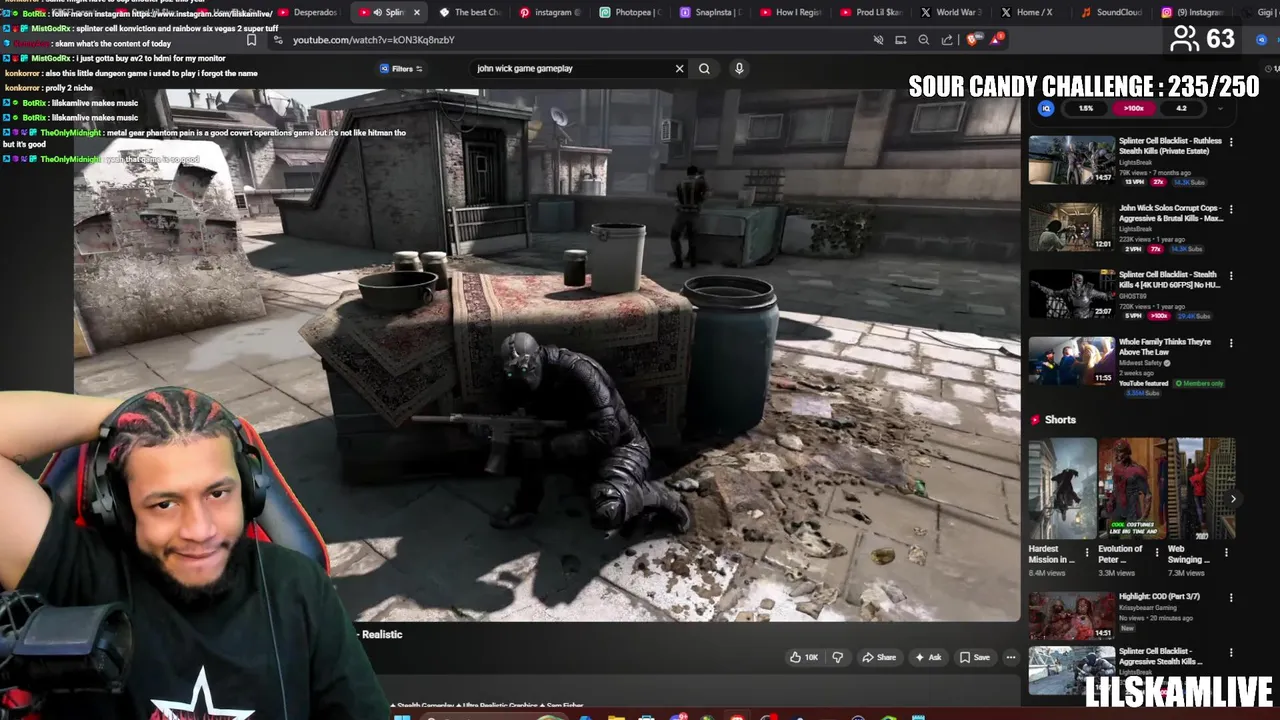Open options for Stealth Kills 4 video
Image resolution: width=1280 pixels, height=720 pixels.
(x=1231, y=275)
